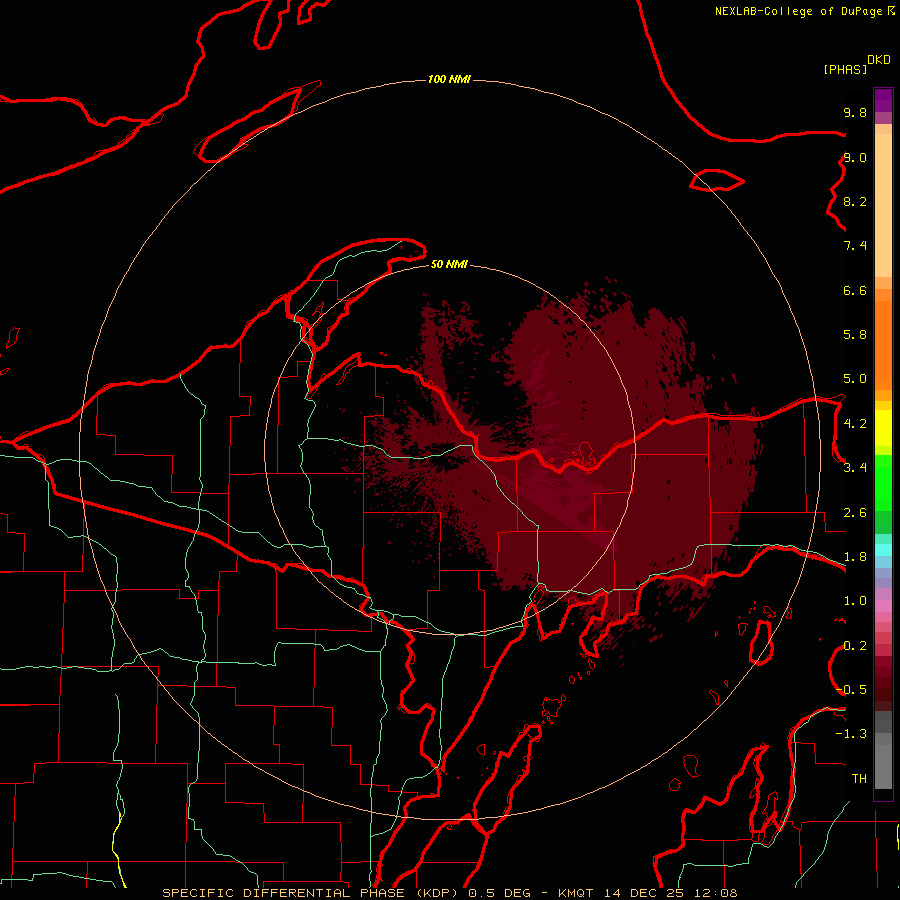Select the 2.6 value on color scale
900x900 pixels.
pos(855,513)
